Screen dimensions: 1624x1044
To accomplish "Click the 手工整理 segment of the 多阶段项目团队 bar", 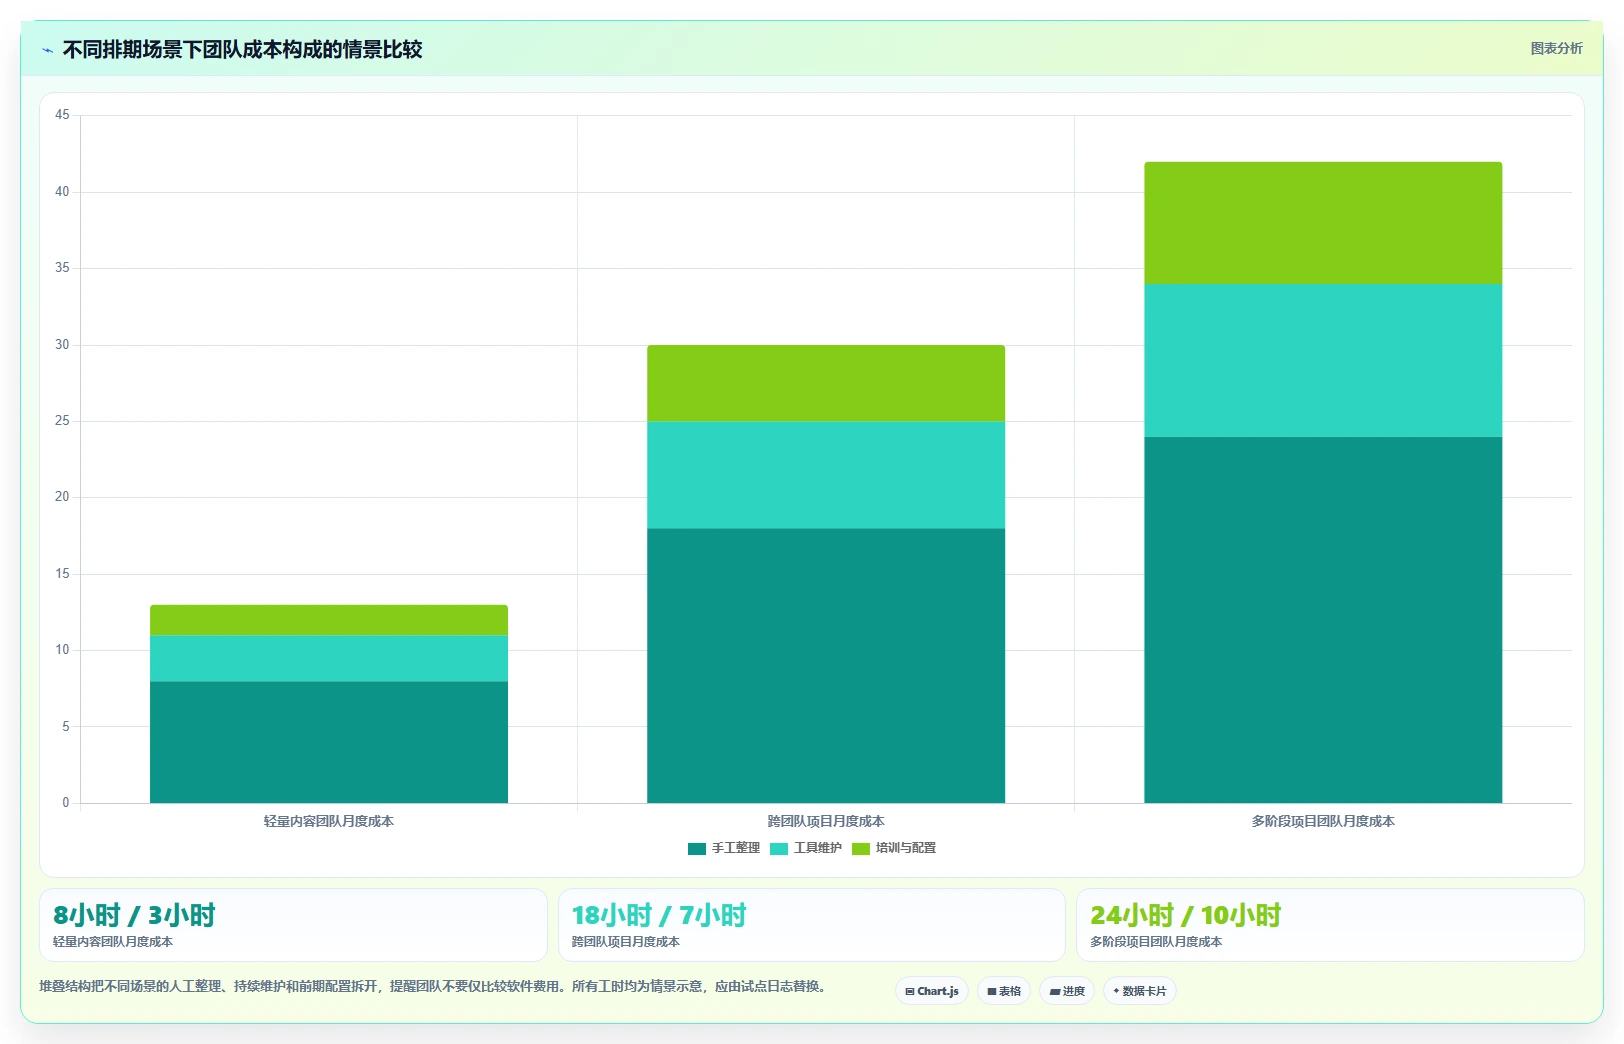I will click(x=1323, y=620).
